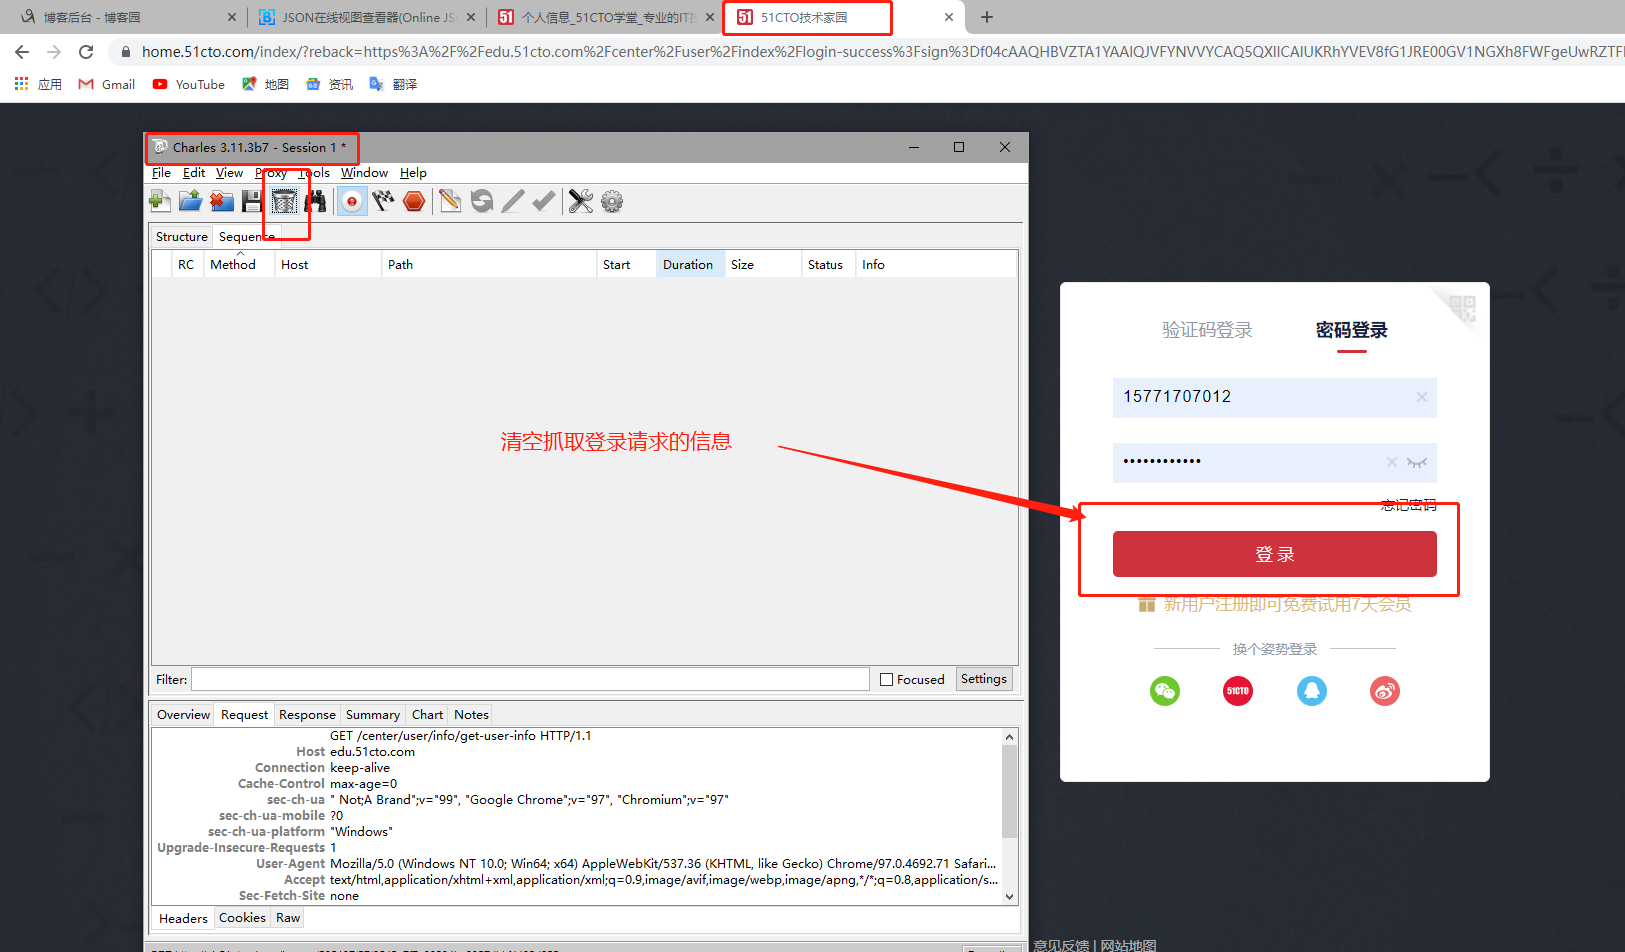This screenshot has width=1625, height=952.
Task: Switch to the Structure tab
Action: click(x=182, y=237)
